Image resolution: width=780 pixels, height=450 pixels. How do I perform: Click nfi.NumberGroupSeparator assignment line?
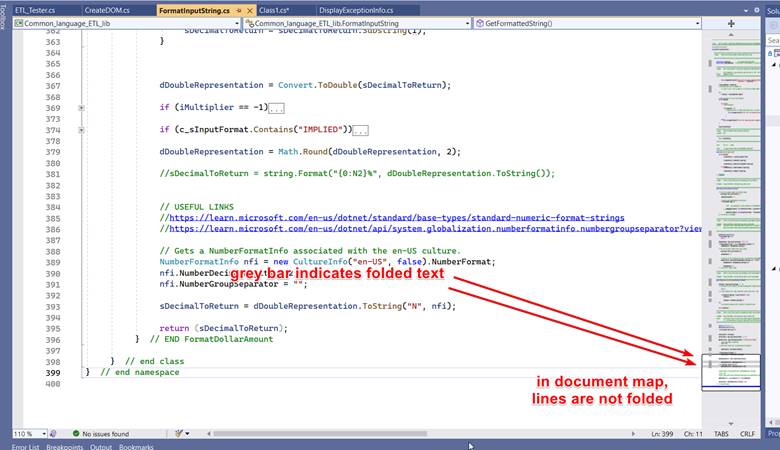[x=233, y=284]
